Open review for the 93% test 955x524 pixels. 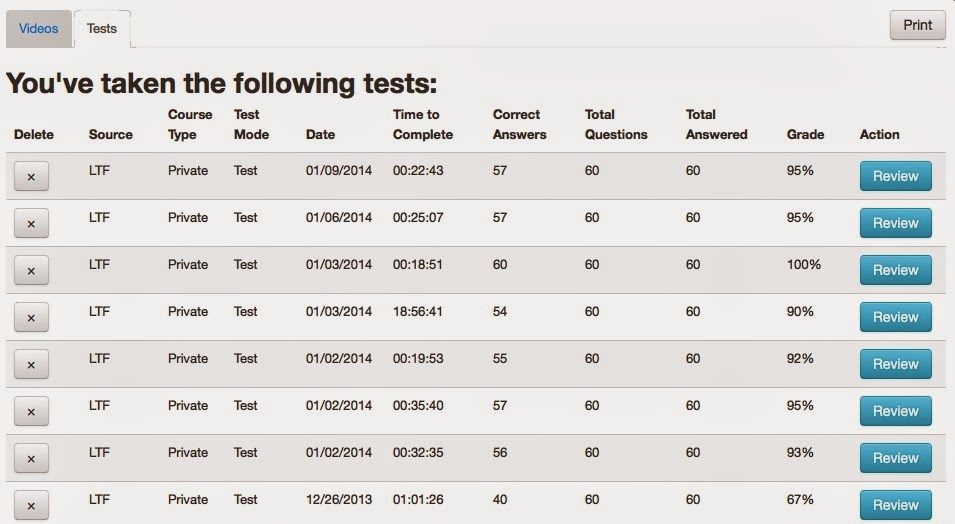tap(895, 458)
